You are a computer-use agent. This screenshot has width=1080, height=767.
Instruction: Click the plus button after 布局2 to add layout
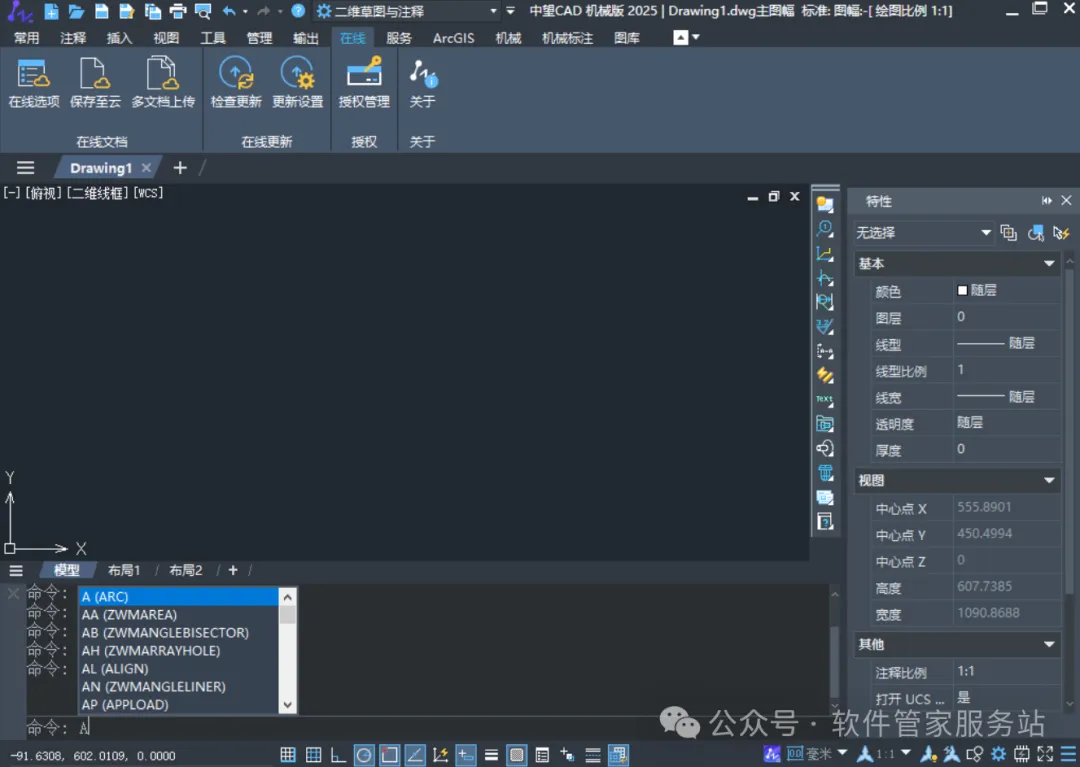(233, 570)
